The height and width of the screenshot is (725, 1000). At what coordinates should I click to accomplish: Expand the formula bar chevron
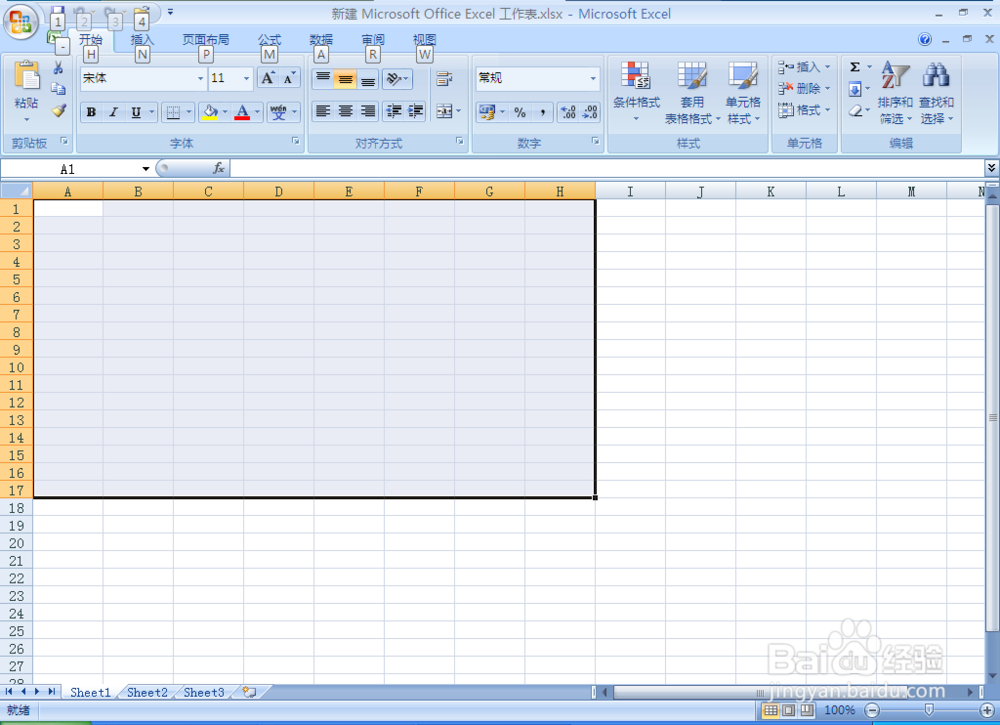(x=991, y=168)
